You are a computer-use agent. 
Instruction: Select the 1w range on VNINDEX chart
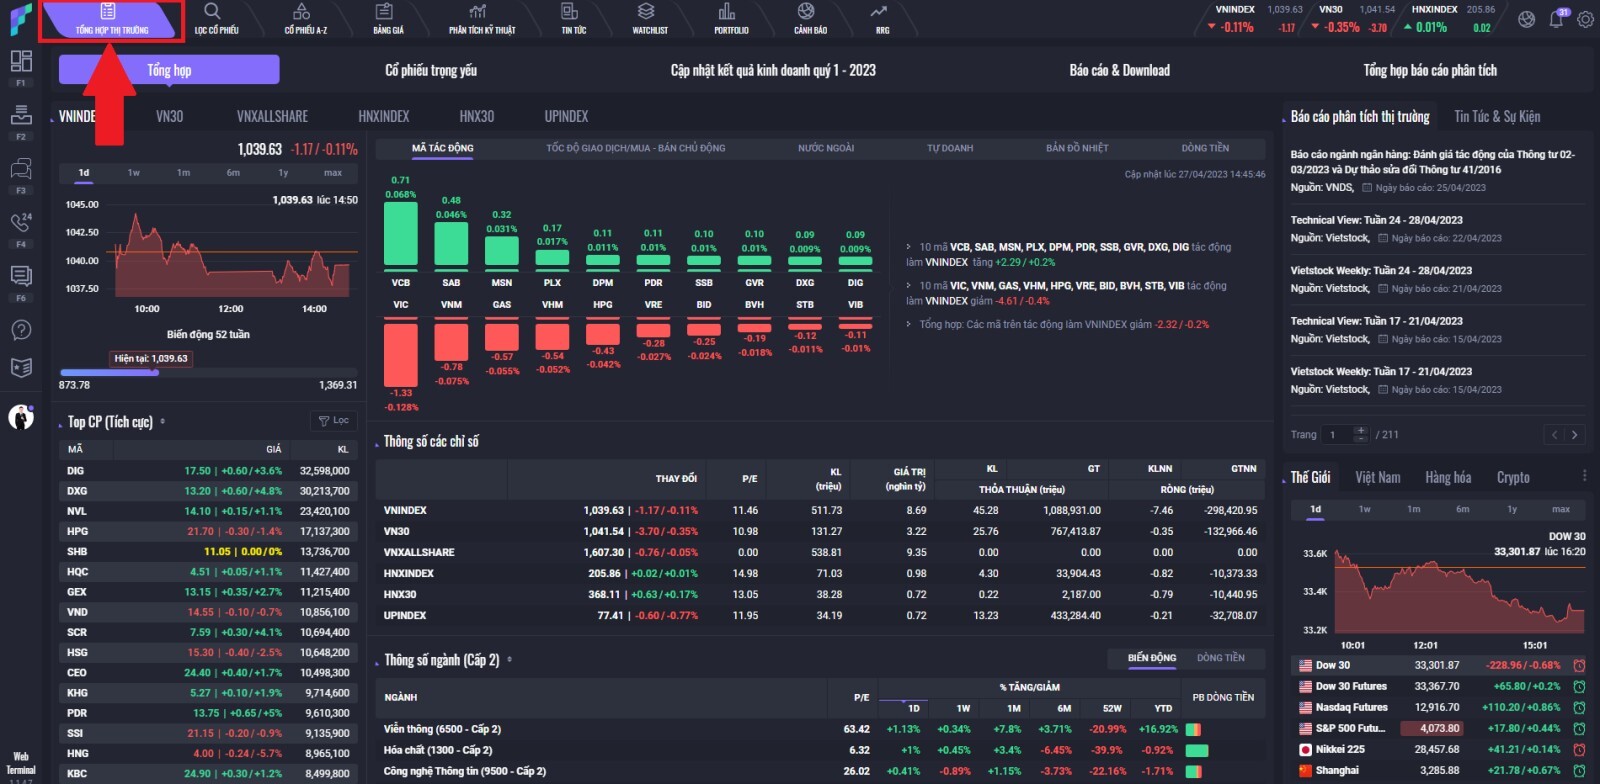pyautogui.click(x=133, y=173)
